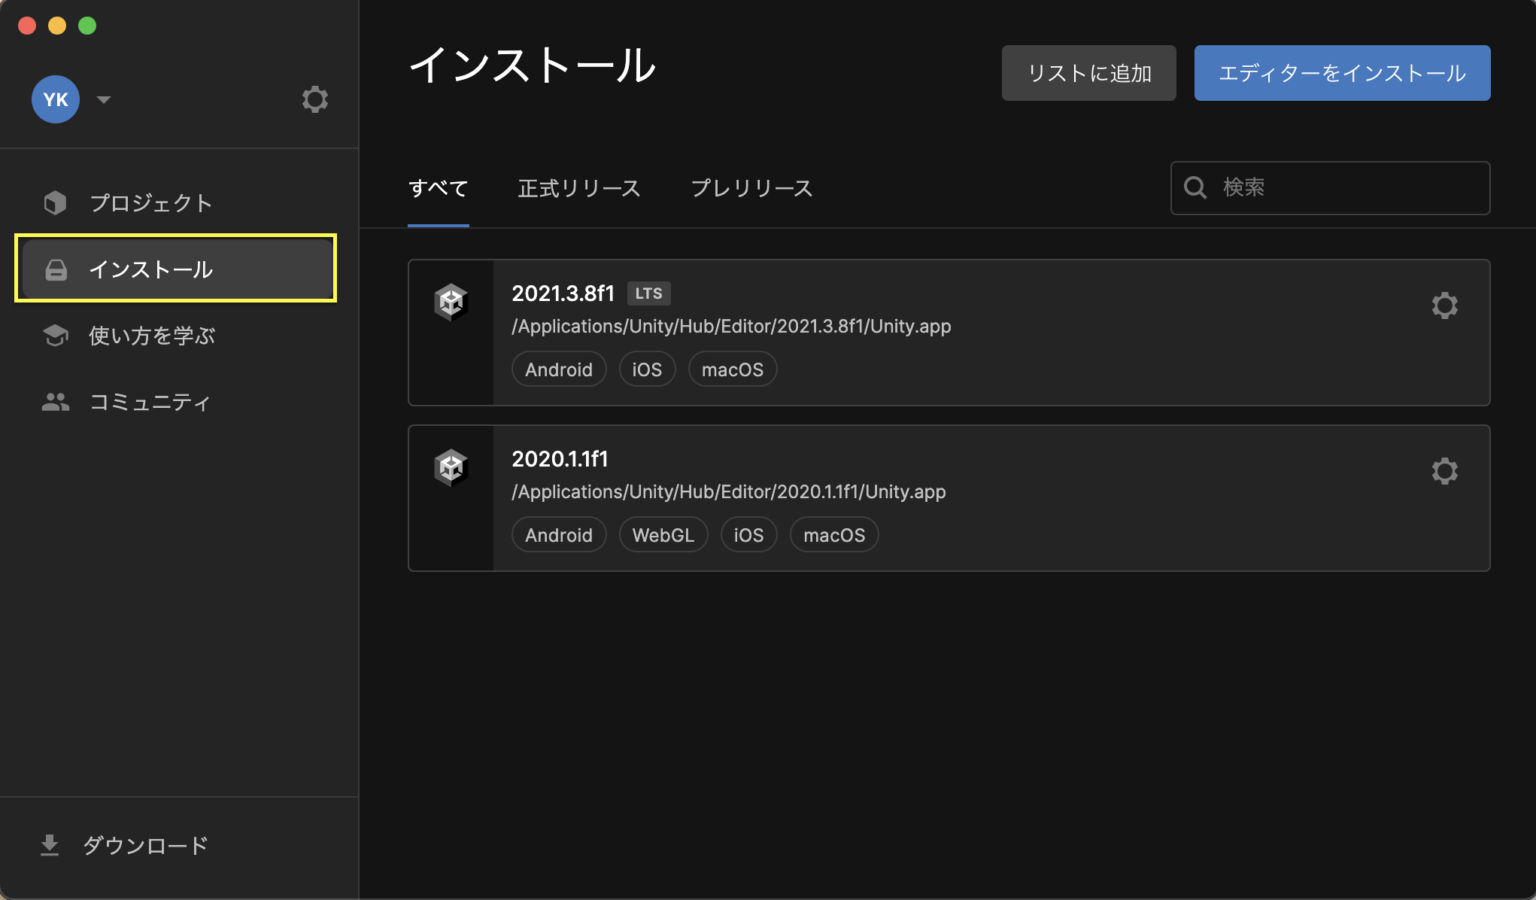Expand the YK account dropdown arrow
1536x900 pixels.
[x=103, y=99]
